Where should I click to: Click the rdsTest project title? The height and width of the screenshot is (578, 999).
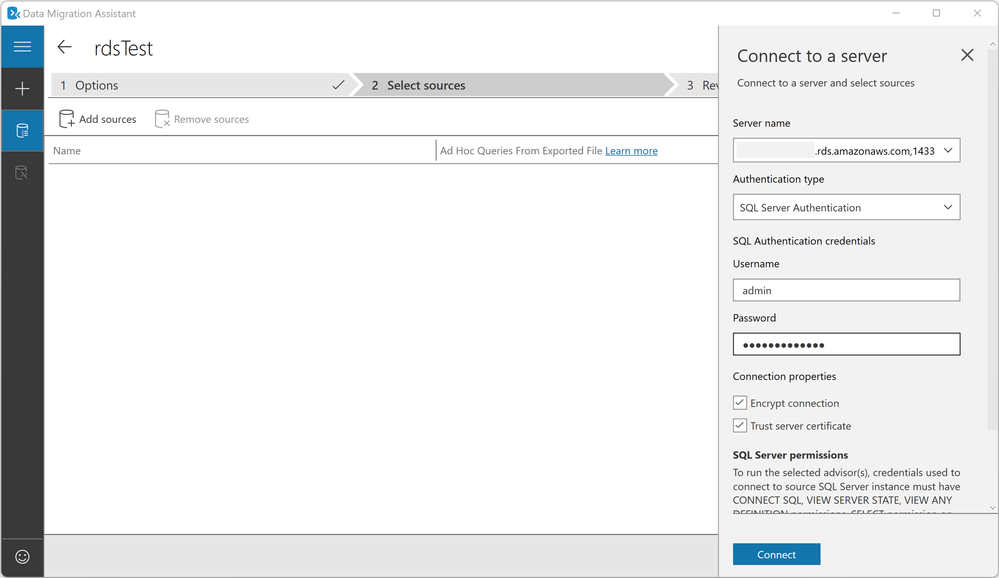tap(124, 48)
